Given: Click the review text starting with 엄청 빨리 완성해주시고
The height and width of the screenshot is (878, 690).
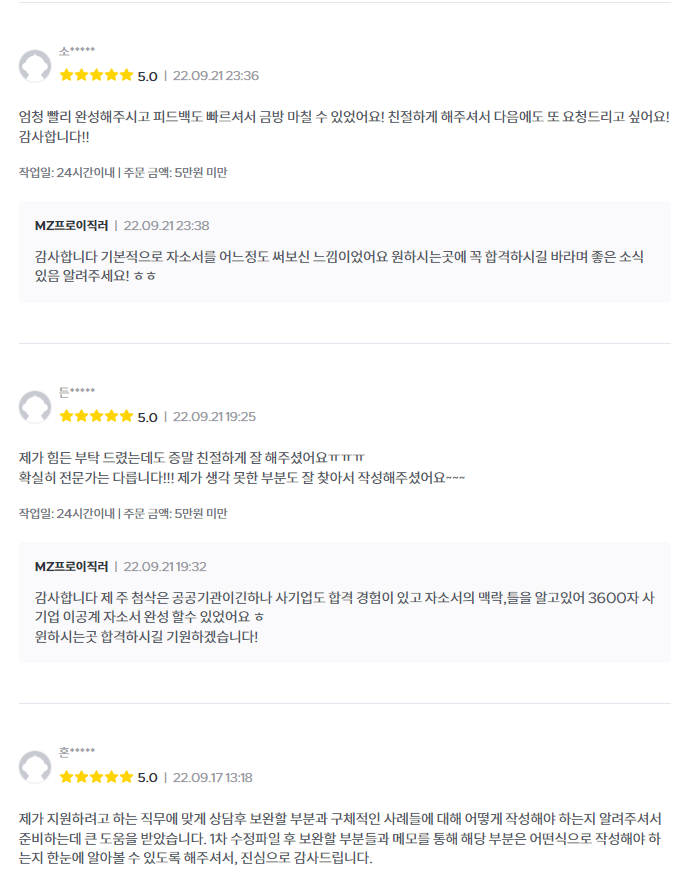Looking at the screenshot, I should point(344,127).
